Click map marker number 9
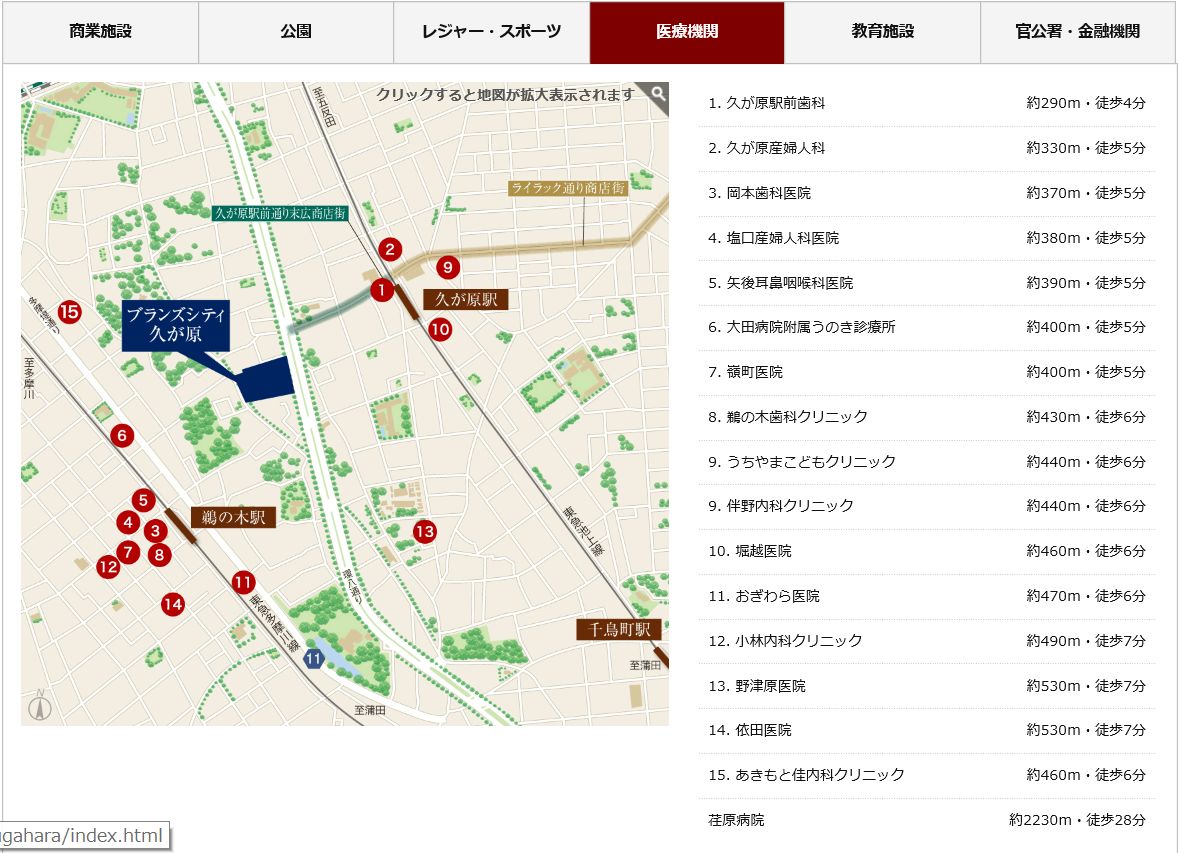Viewport: 1180px width, 853px height. pyautogui.click(x=448, y=267)
